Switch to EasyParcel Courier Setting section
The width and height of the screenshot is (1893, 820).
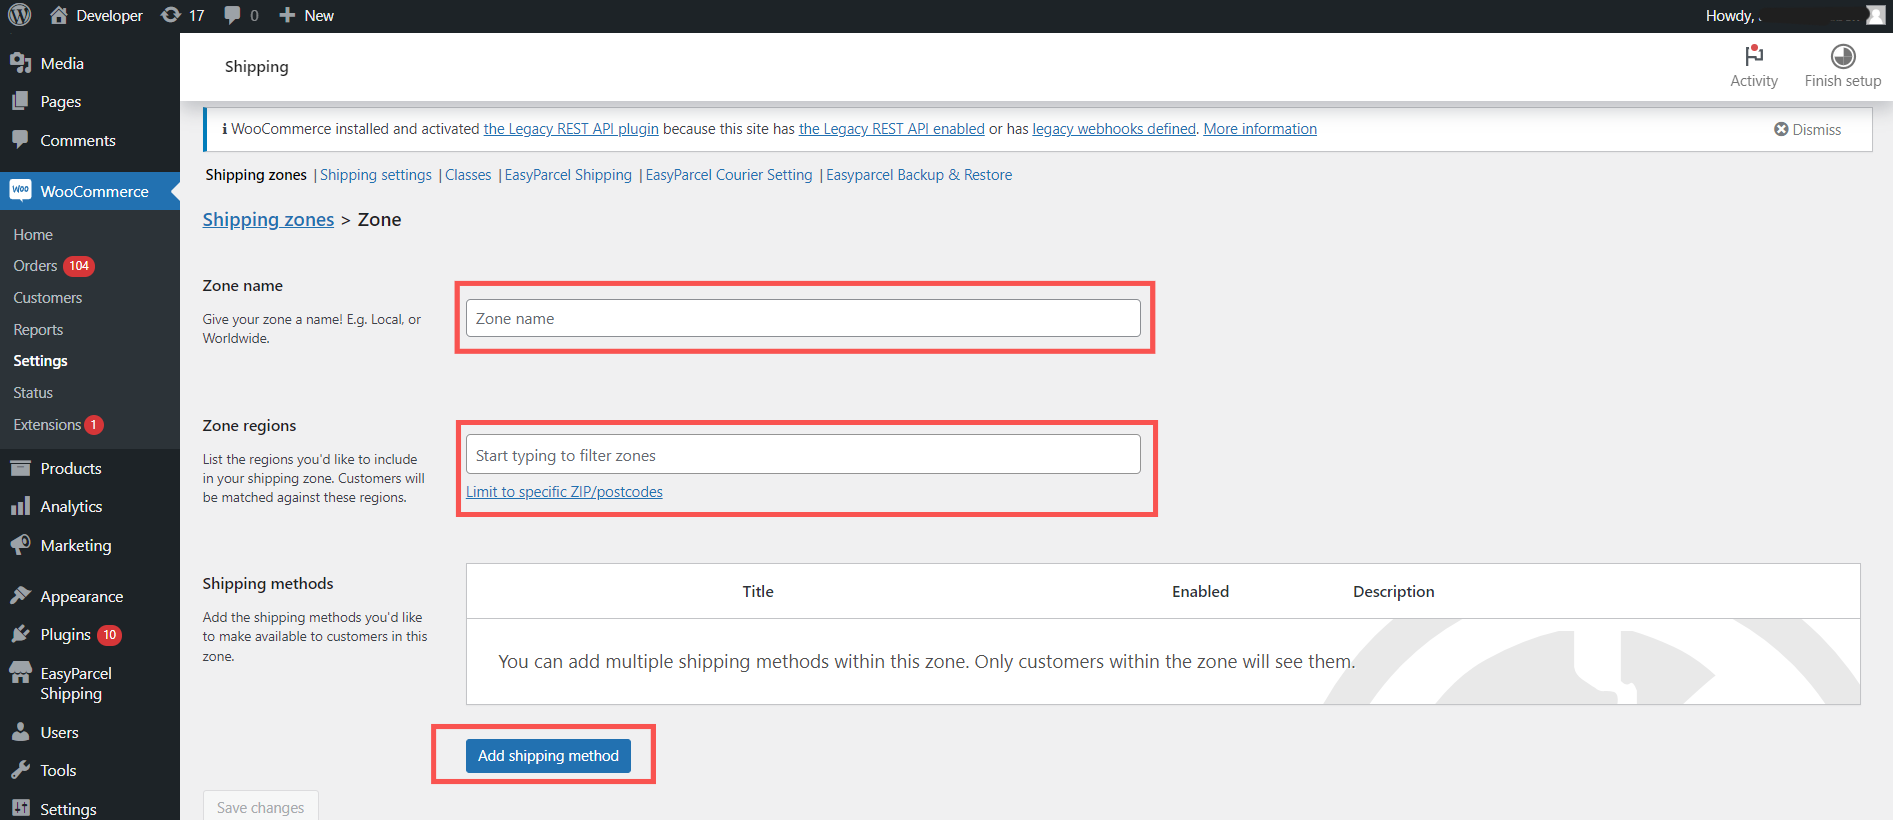(729, 175)
